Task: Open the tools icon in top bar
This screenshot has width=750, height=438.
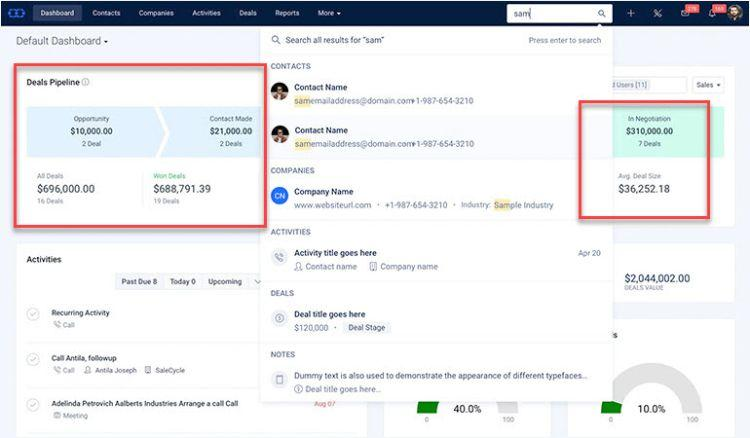Action: click(x=658, y=13)
